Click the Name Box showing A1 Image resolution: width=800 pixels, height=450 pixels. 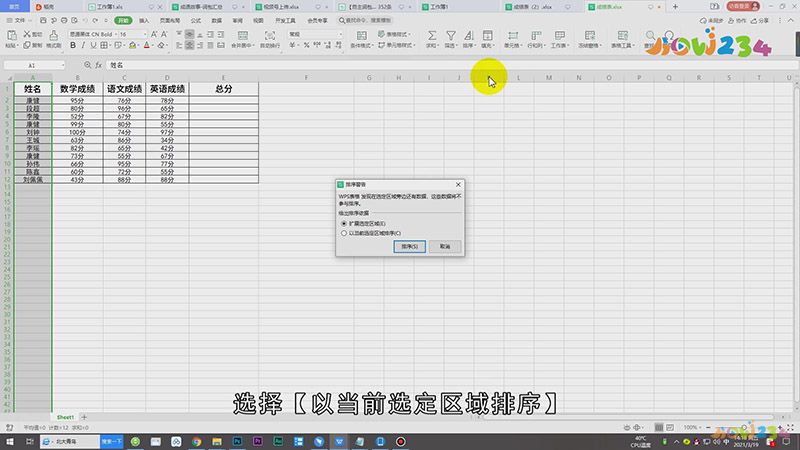[x=32, y=65]
